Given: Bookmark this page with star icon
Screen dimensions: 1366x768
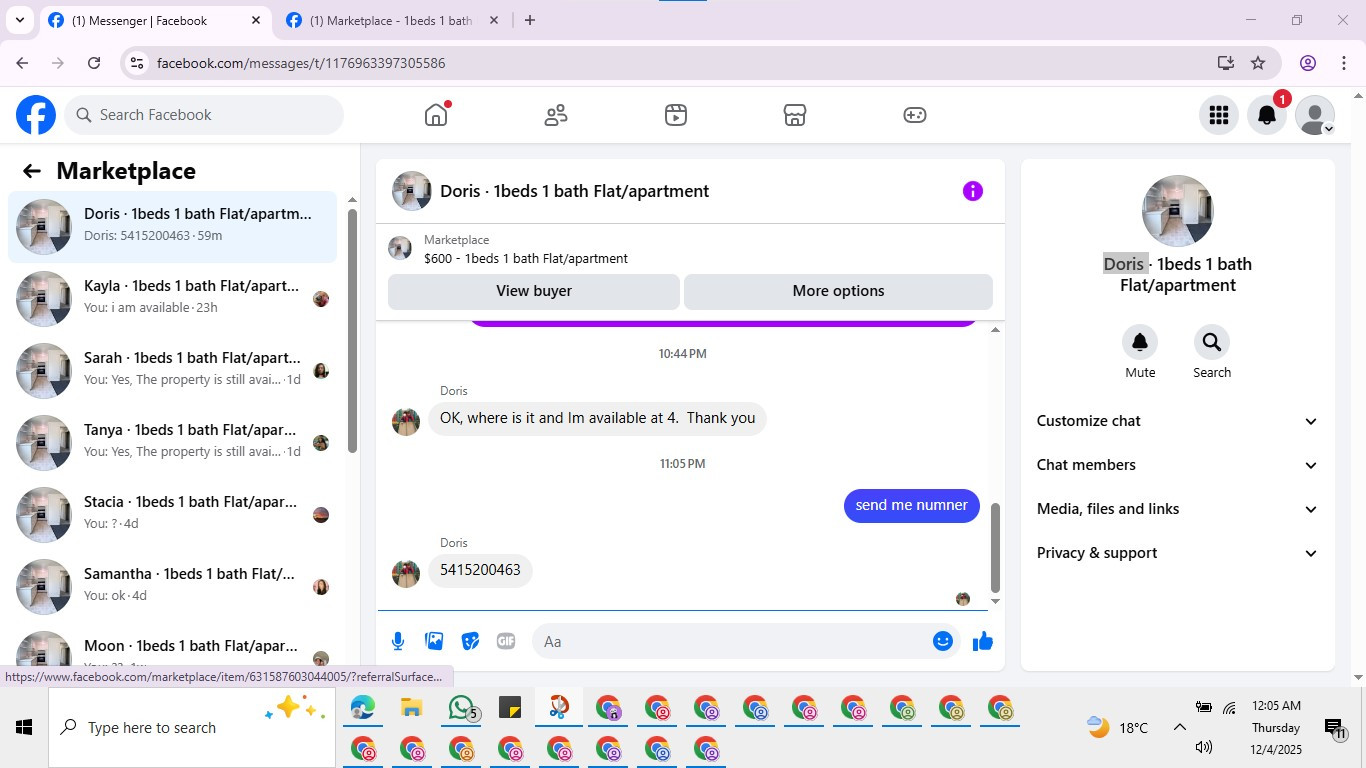Looking at the screenshot, I should (1258, 63).
